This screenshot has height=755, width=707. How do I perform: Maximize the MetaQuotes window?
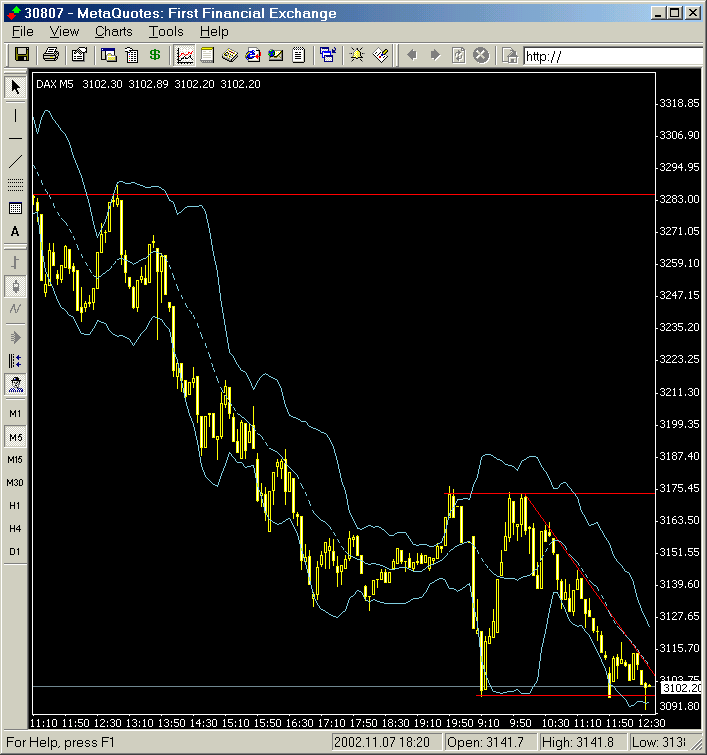[x=675, y=13]
